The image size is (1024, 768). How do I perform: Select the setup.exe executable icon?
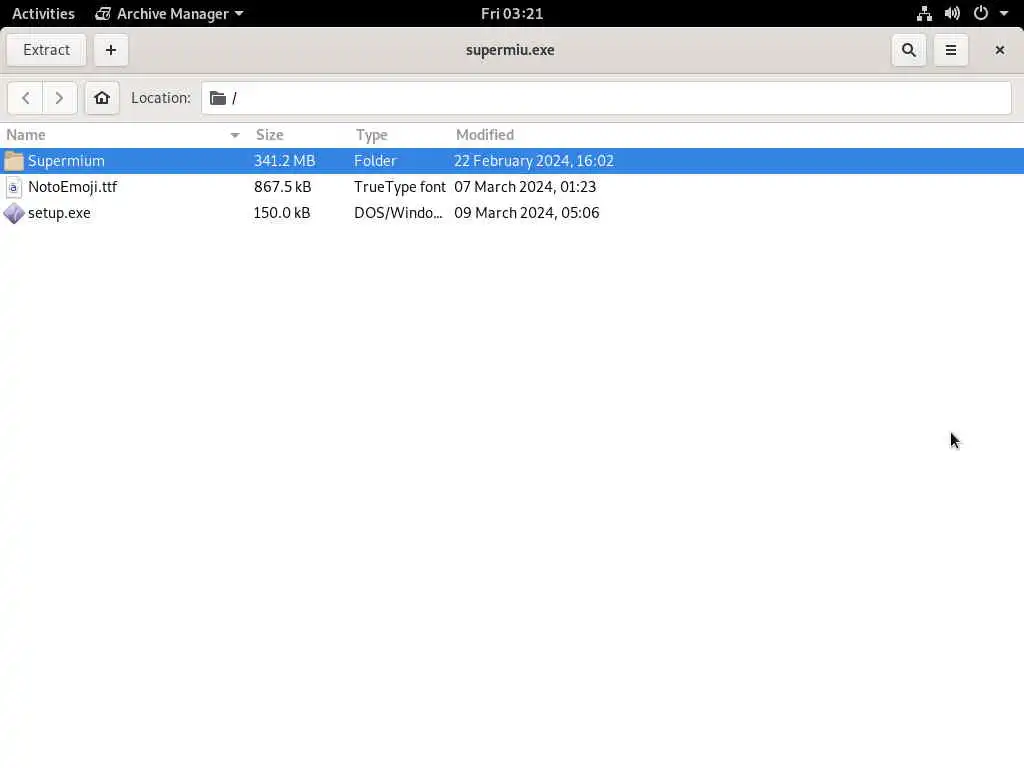tap(14, 213)
